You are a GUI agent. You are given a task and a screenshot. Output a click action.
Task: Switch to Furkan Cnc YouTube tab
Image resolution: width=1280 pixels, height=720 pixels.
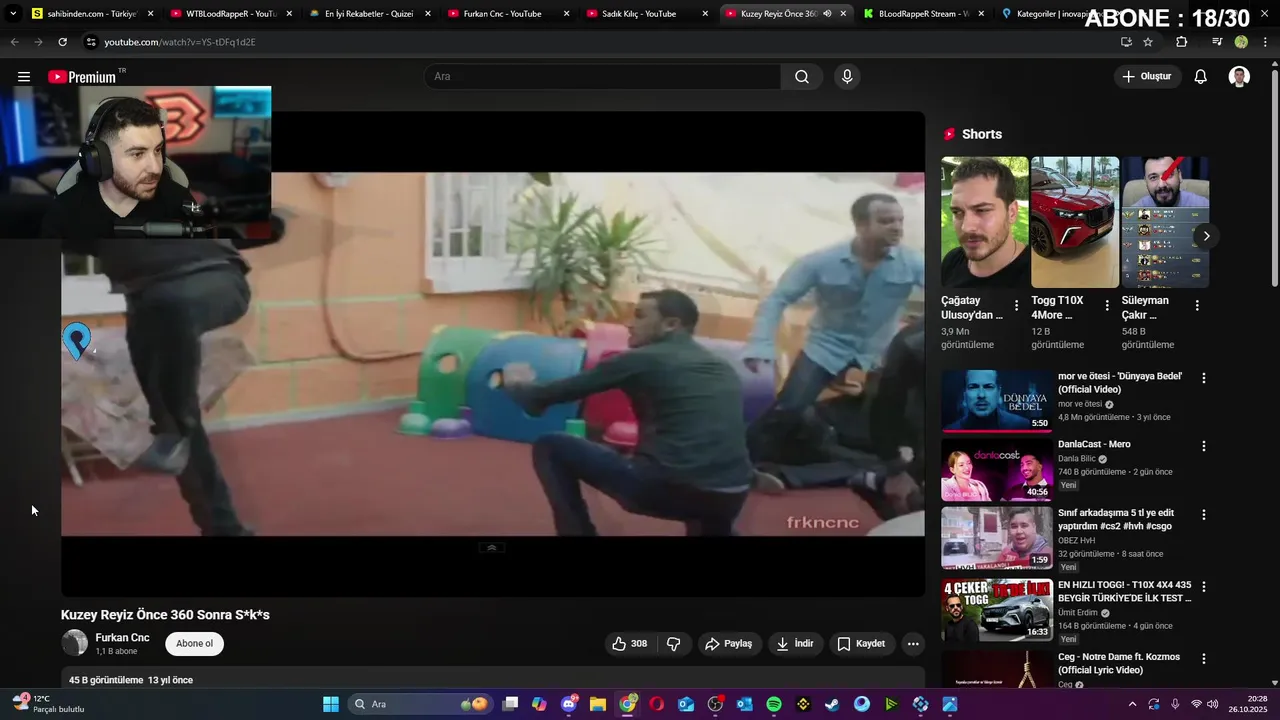509,14
